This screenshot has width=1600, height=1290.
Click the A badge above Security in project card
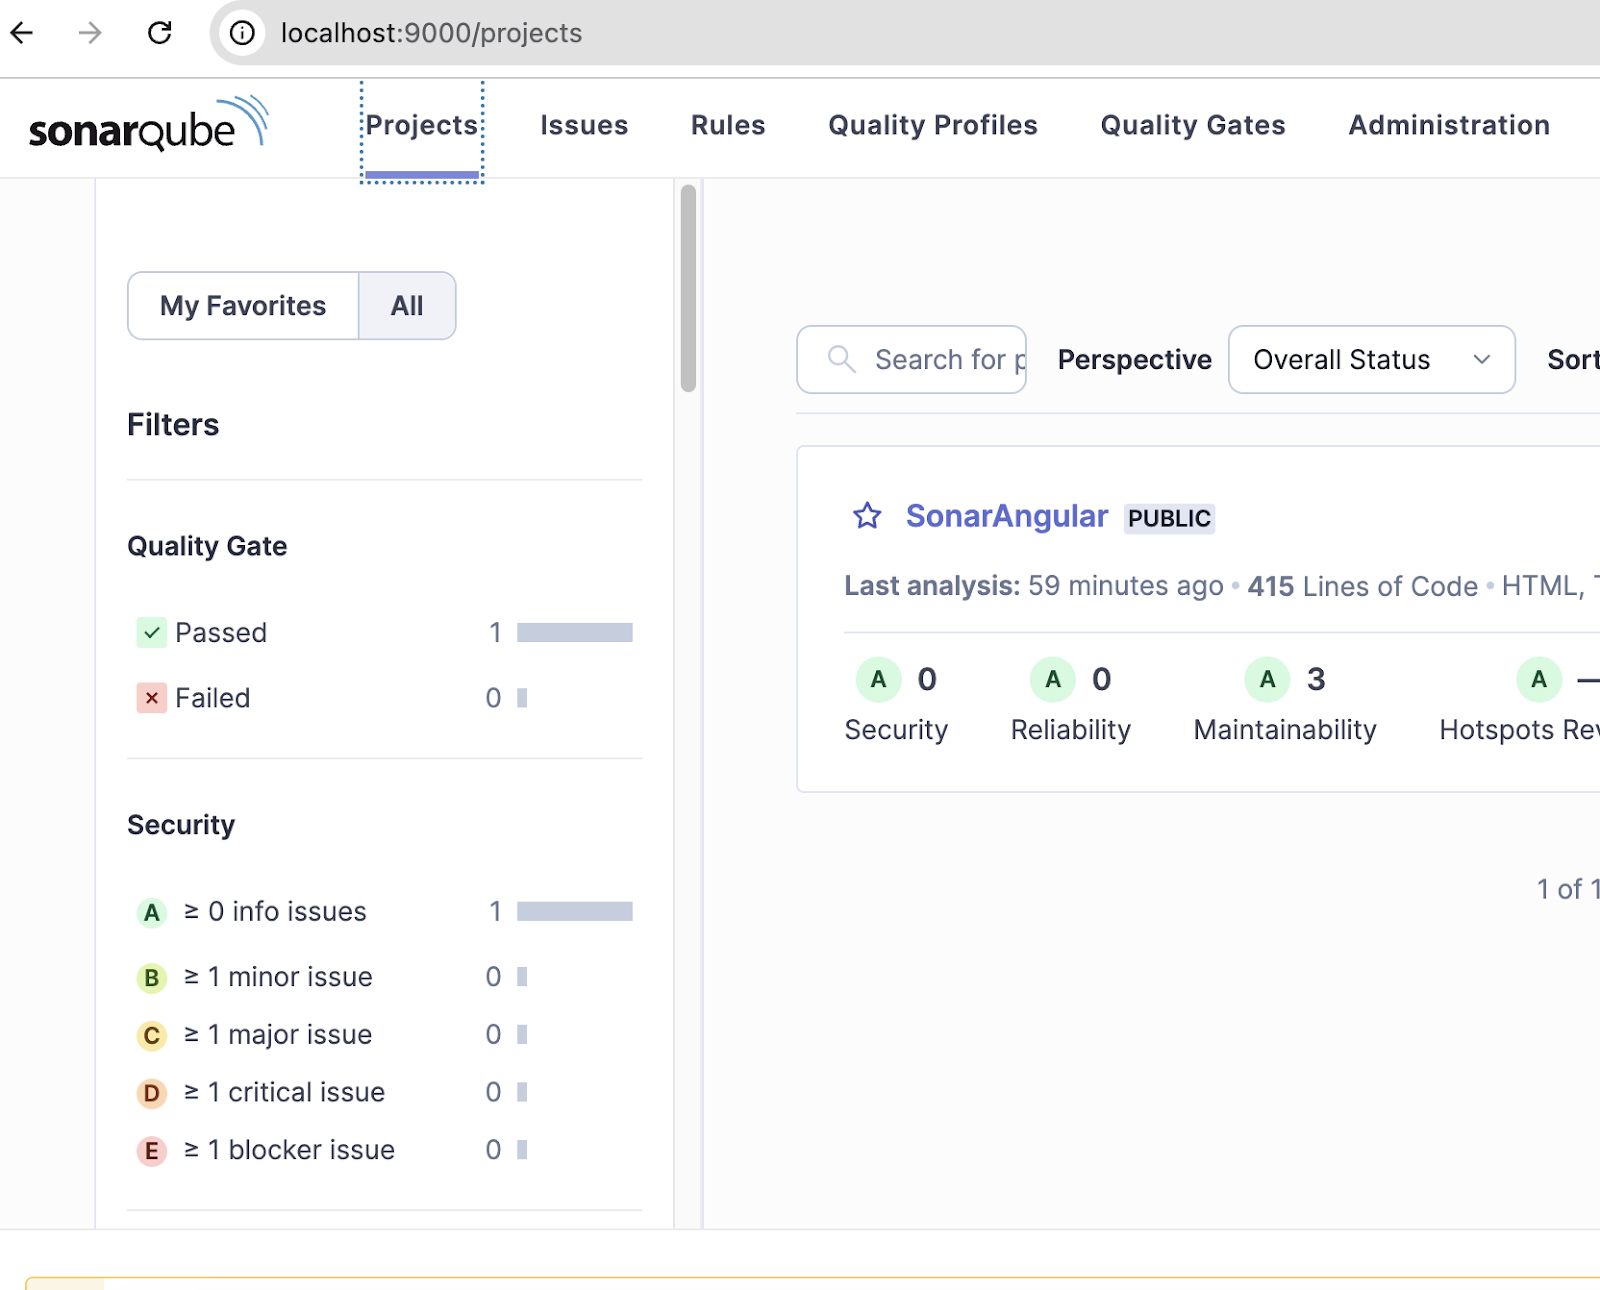tap(879, 680)
